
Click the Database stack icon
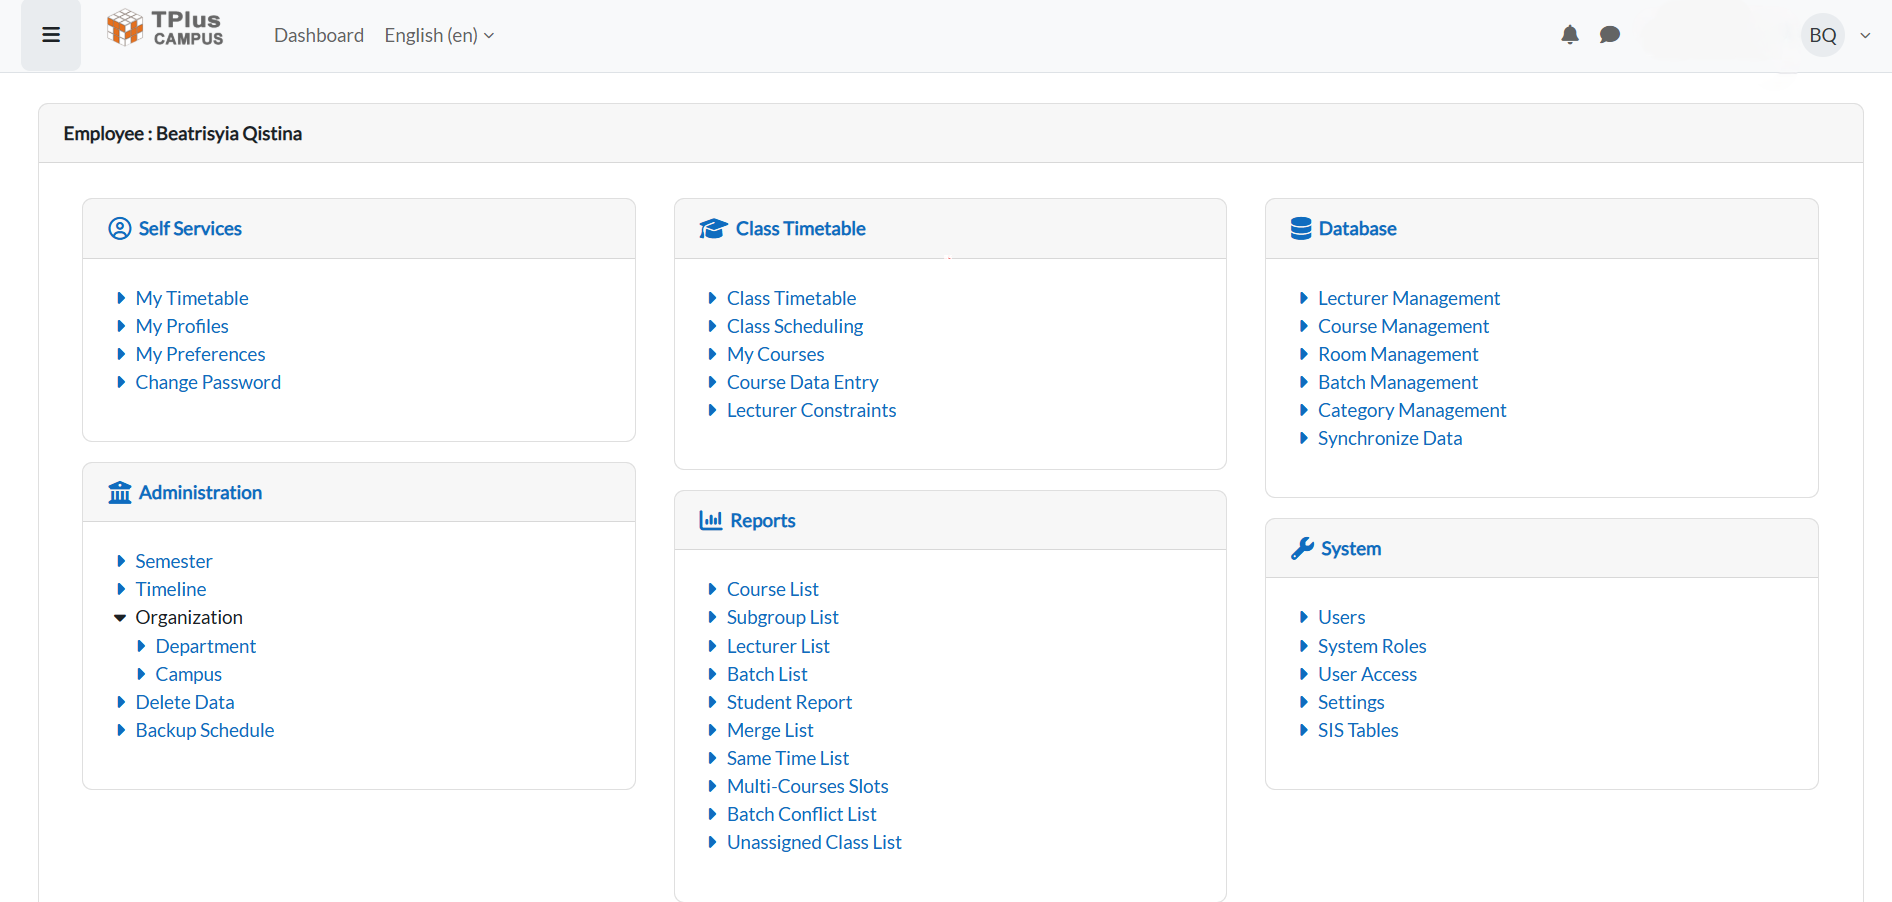1301,229
